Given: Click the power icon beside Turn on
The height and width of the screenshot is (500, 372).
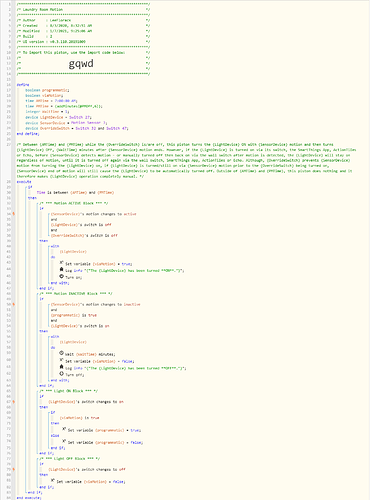Looking at the screenshot, I should coord(61,276).
